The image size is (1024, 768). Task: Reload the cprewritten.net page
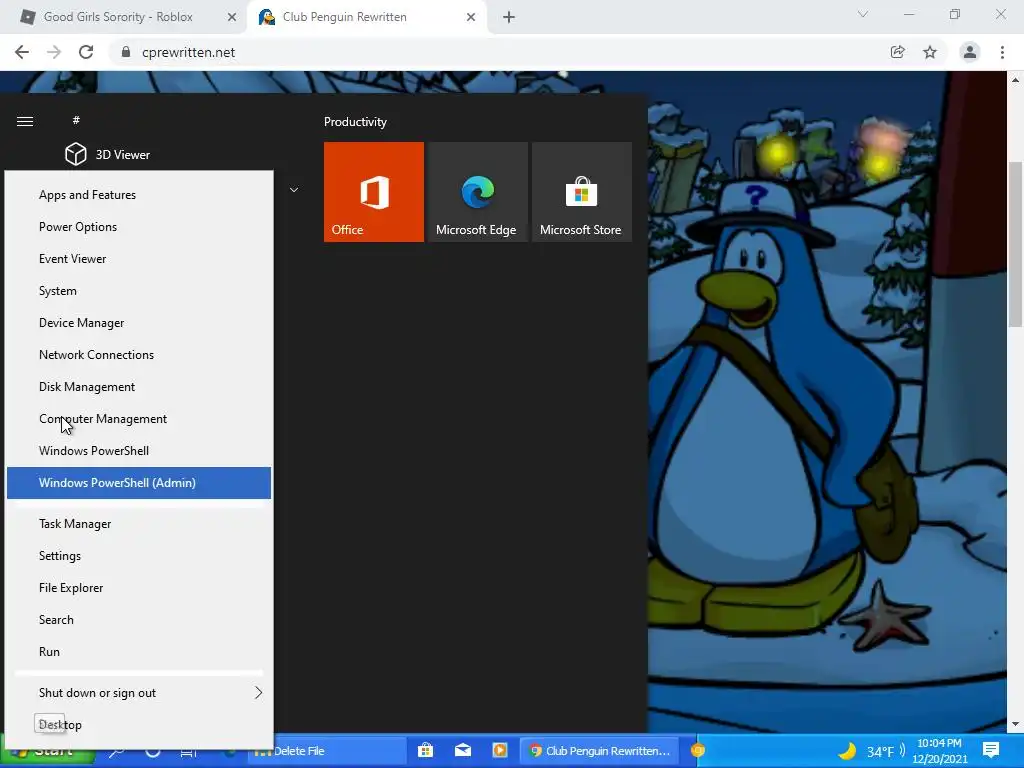[86, 52]
